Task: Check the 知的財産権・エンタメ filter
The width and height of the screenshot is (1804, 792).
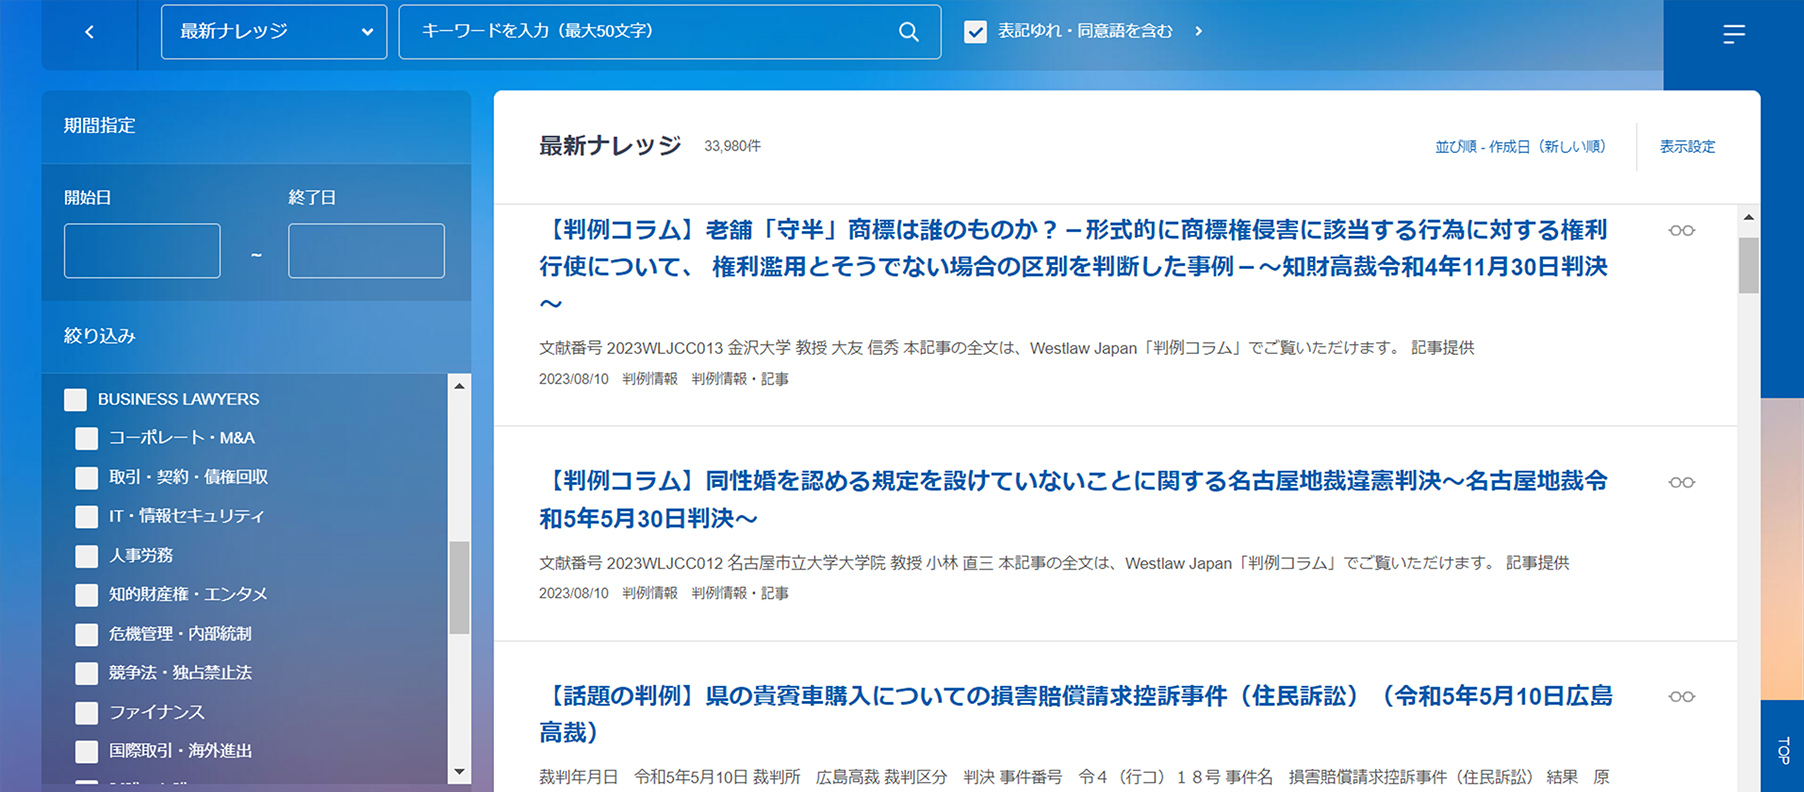Action: (x=87, y=595)
